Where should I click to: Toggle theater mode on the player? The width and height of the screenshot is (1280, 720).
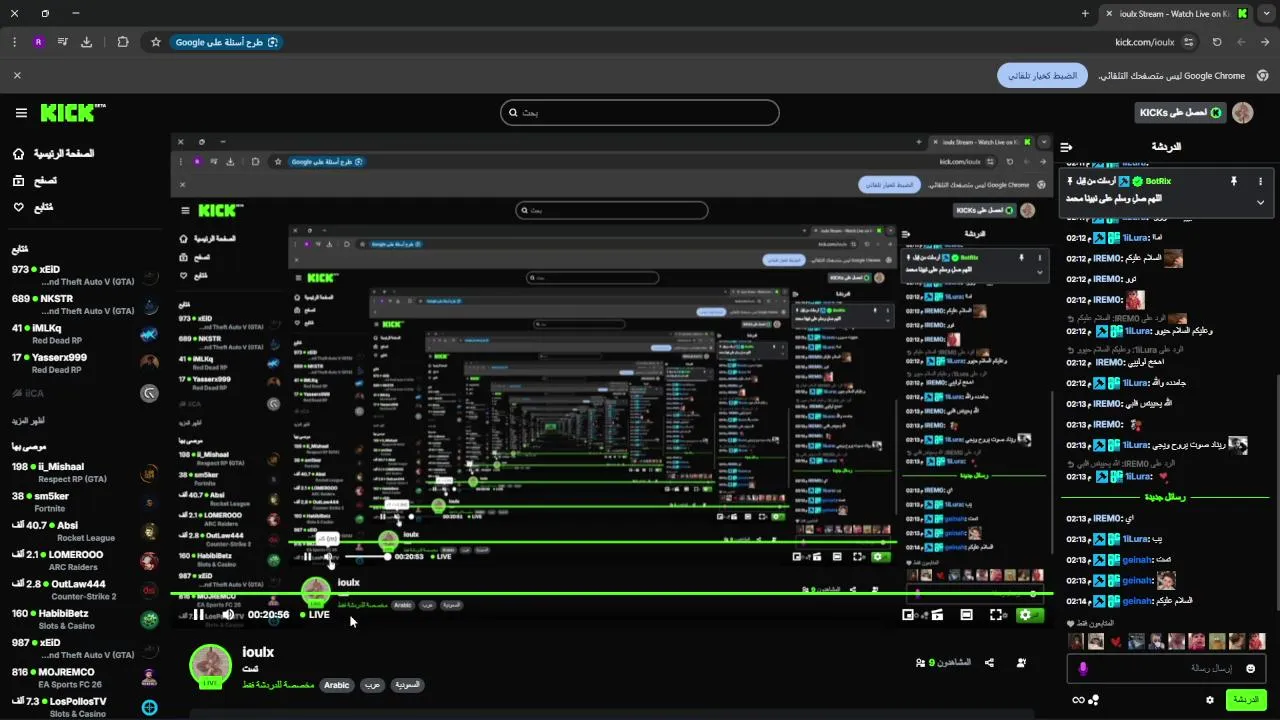tap(966, 615)
